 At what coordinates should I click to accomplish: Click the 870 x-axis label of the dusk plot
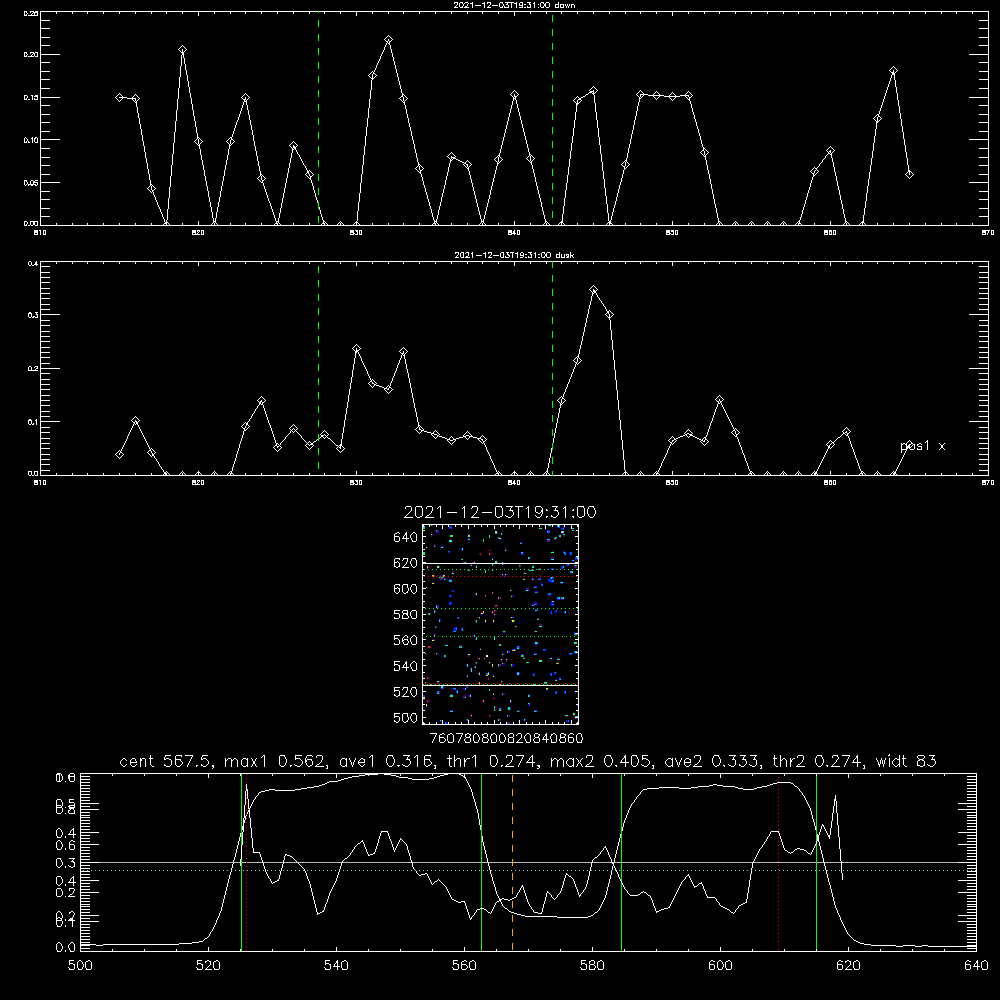[988, 483]
